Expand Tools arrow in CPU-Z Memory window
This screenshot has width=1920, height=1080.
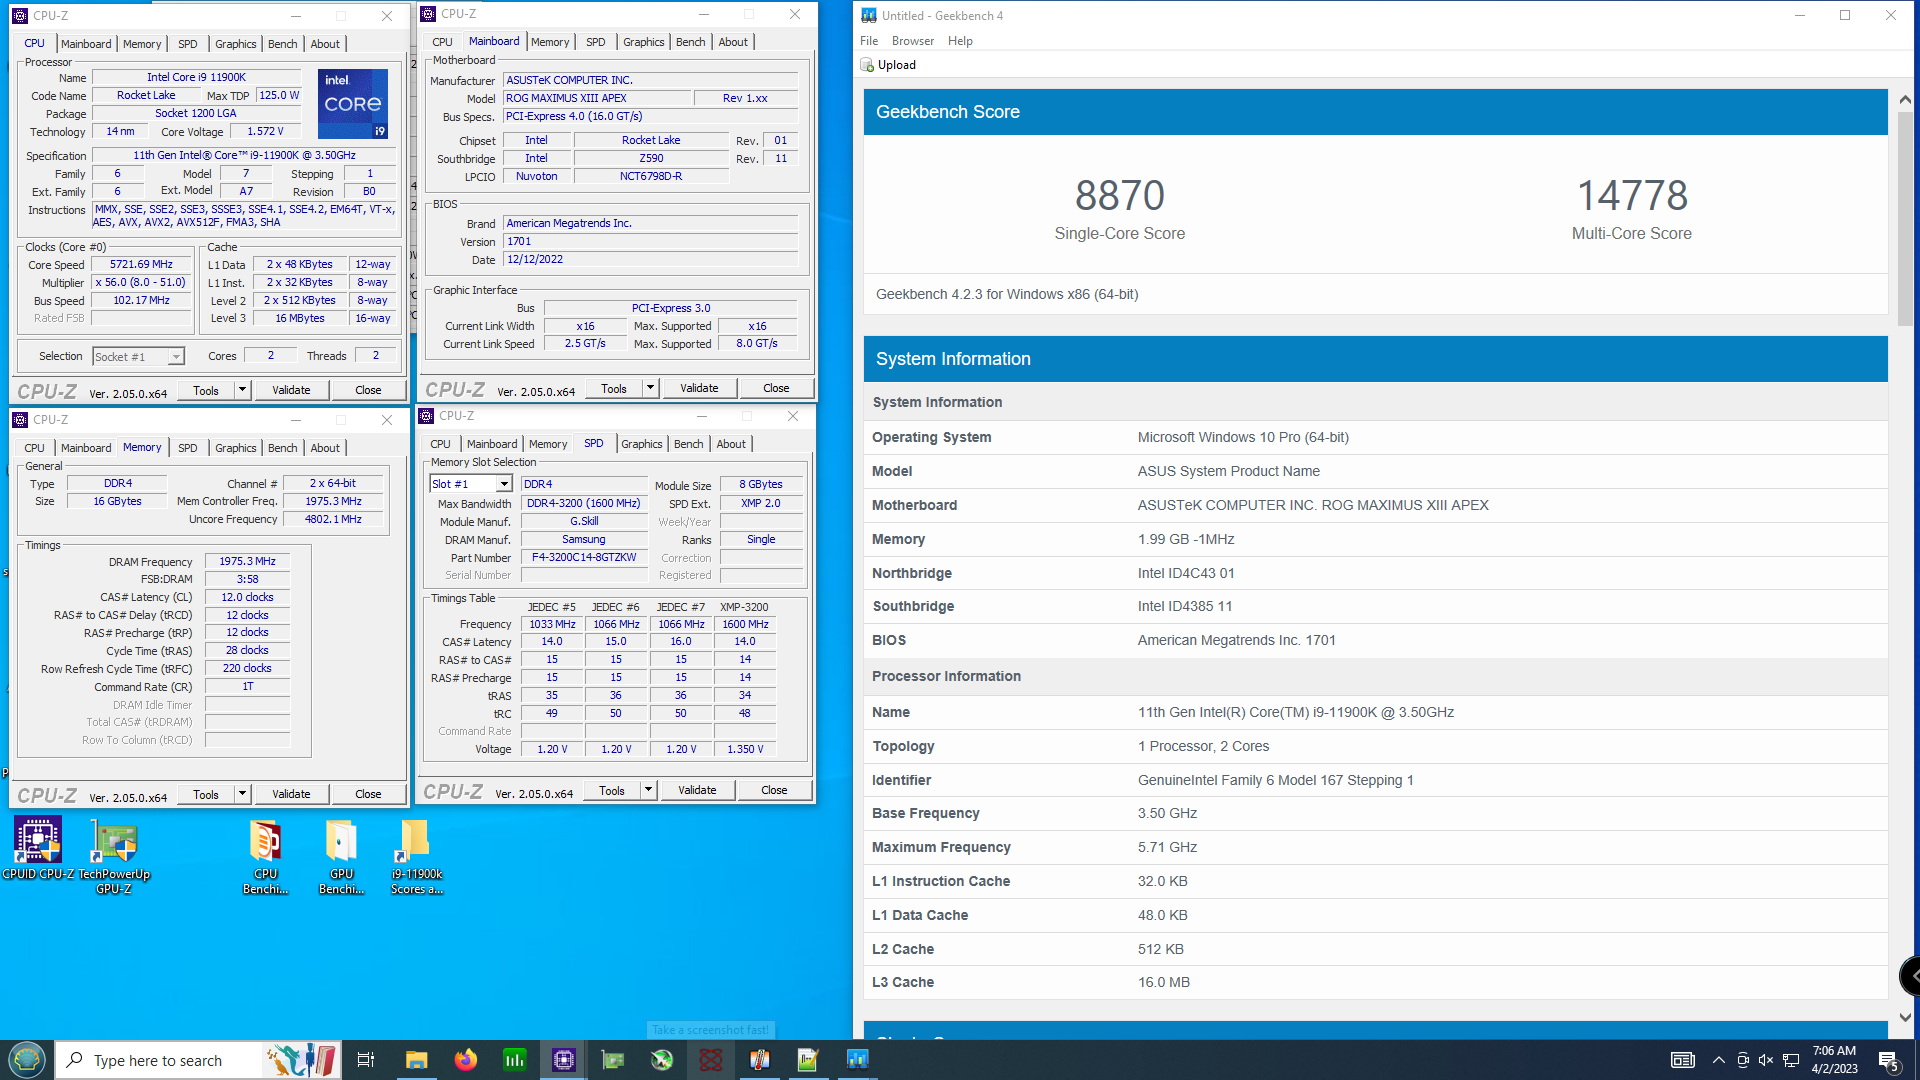(x=242, y=794)
